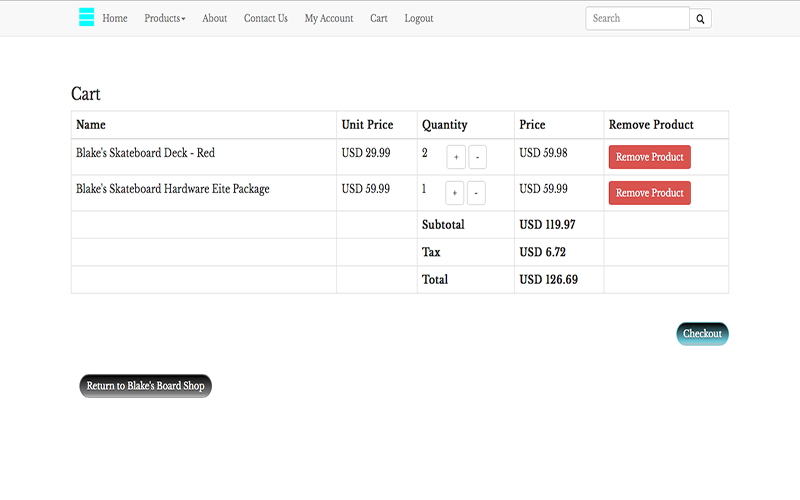Viewport: 800px width, 500px height.
Task: Click the magnifier search button
Action: 701,19
